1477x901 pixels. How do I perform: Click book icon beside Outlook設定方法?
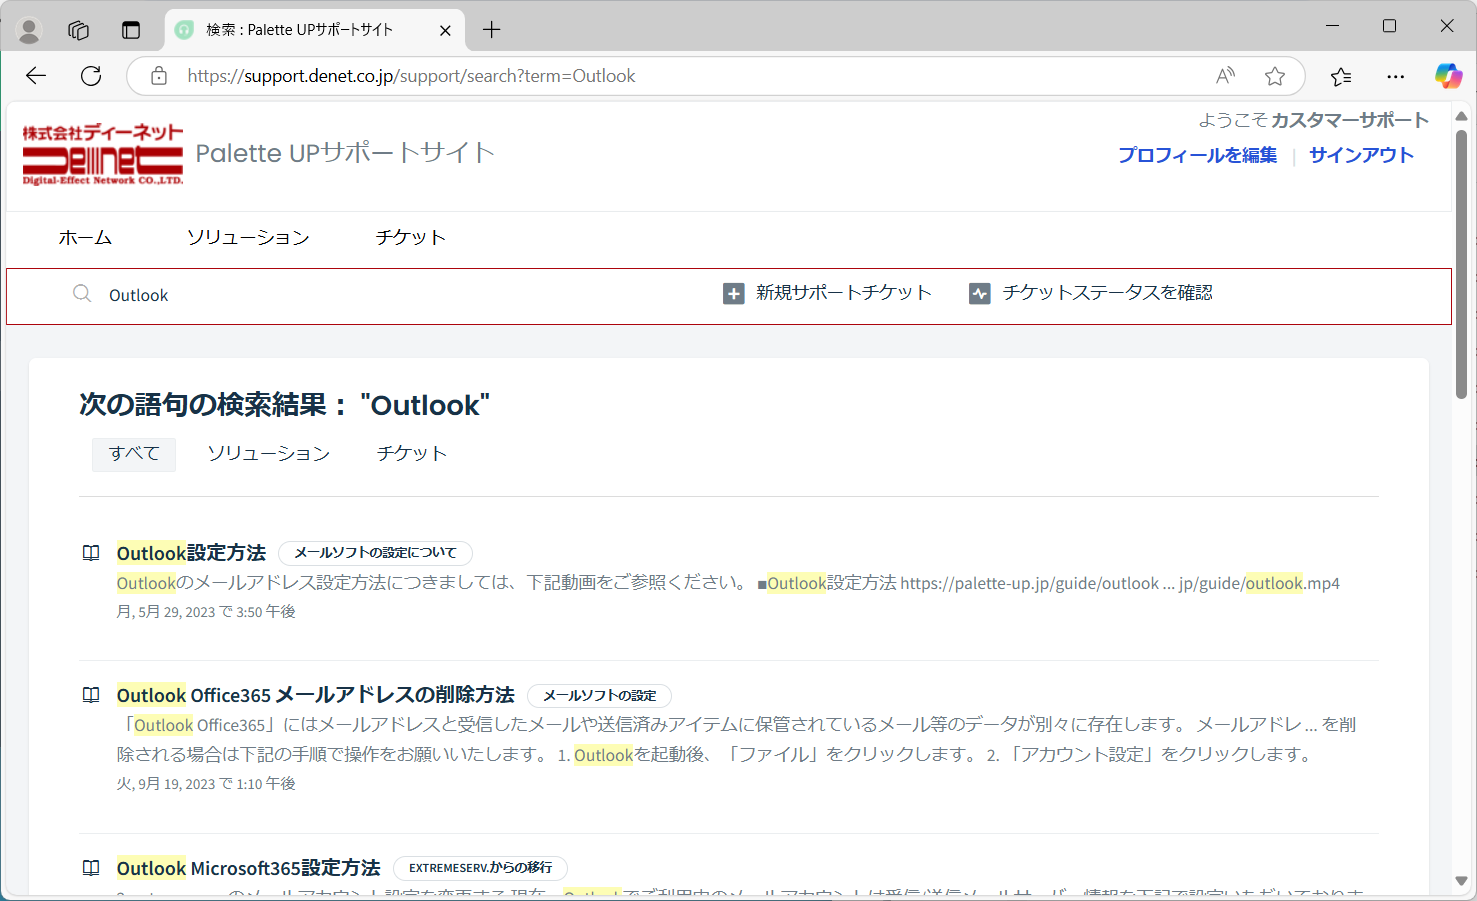(91, 553)
